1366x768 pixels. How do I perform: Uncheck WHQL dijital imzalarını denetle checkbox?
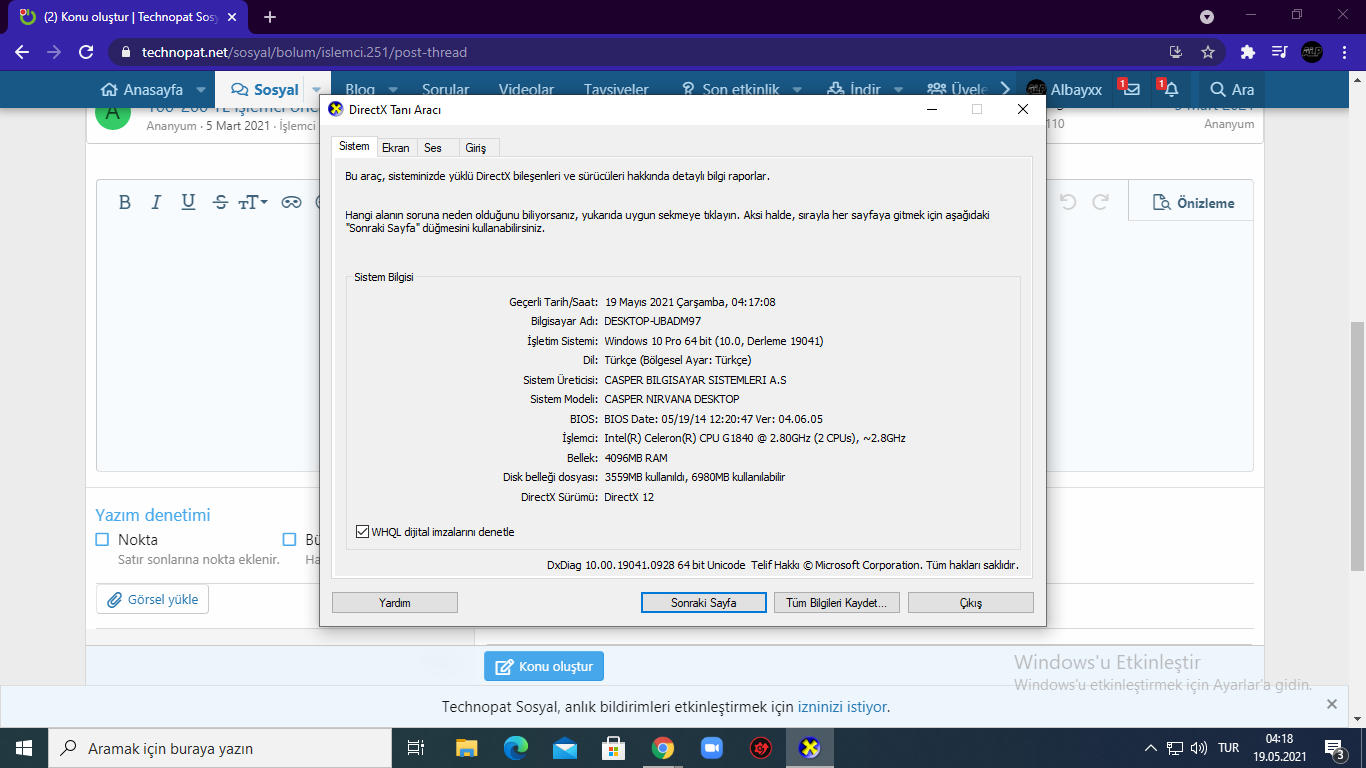point(362,532)
